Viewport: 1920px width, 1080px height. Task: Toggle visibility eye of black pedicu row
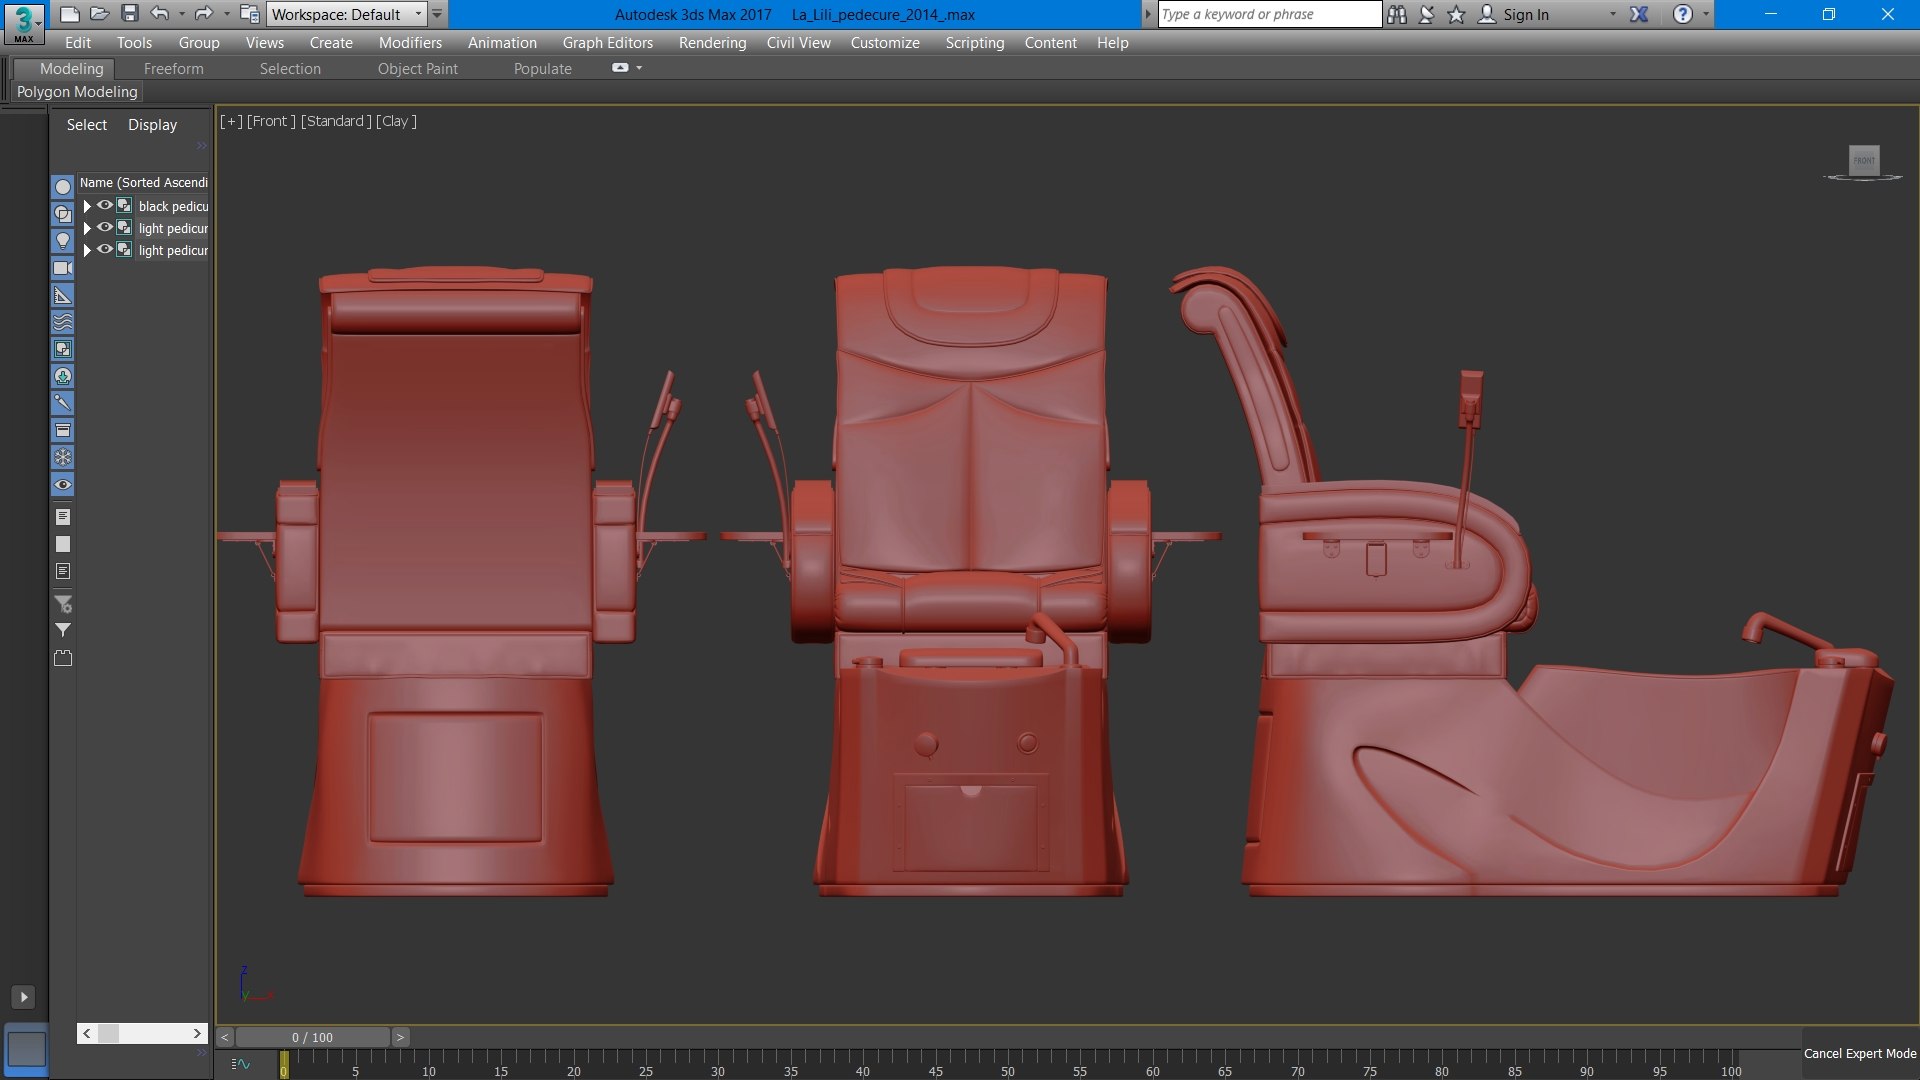click(104, 206)
